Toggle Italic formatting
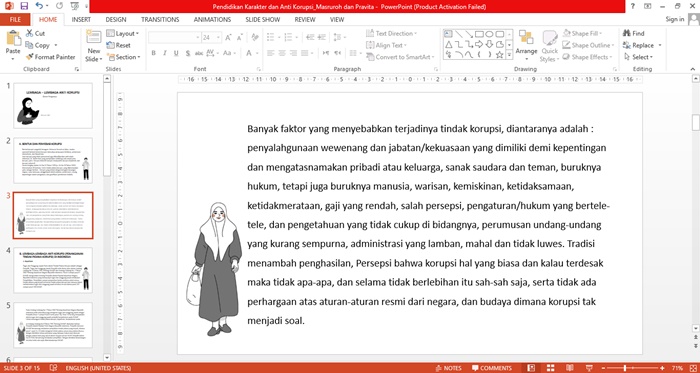This screenshot has height=373, width=700. (164, 53)
